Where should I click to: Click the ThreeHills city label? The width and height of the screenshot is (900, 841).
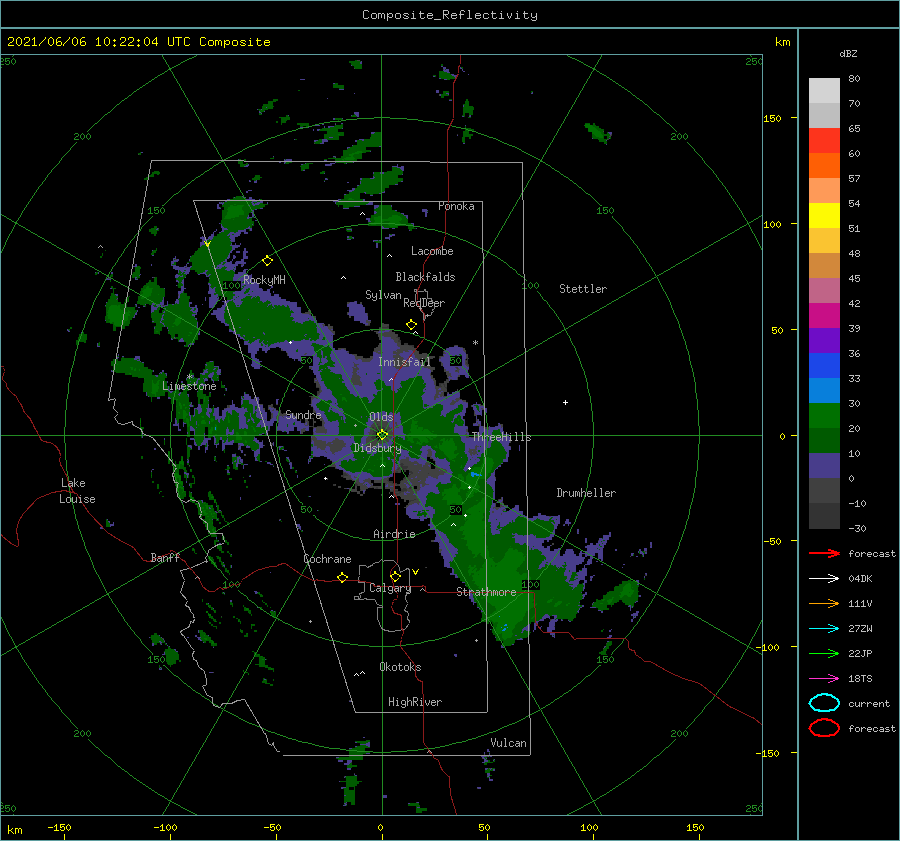tap(501, 437)
